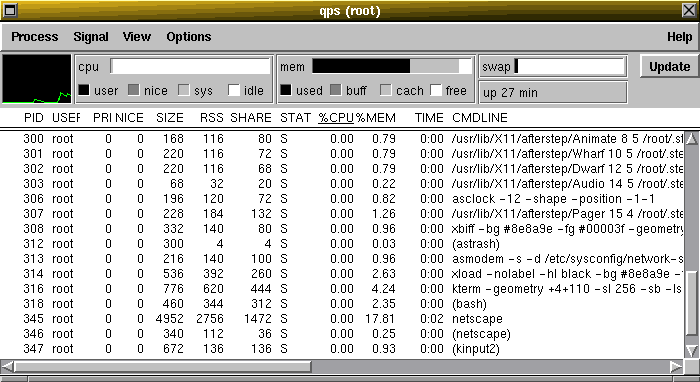Click the 2756 RSS value

click(x=210, y=319)
